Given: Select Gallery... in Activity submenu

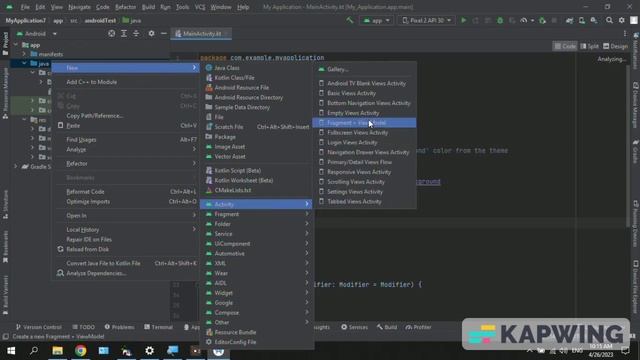Looking at the screenshot, I should coord(364,69).
